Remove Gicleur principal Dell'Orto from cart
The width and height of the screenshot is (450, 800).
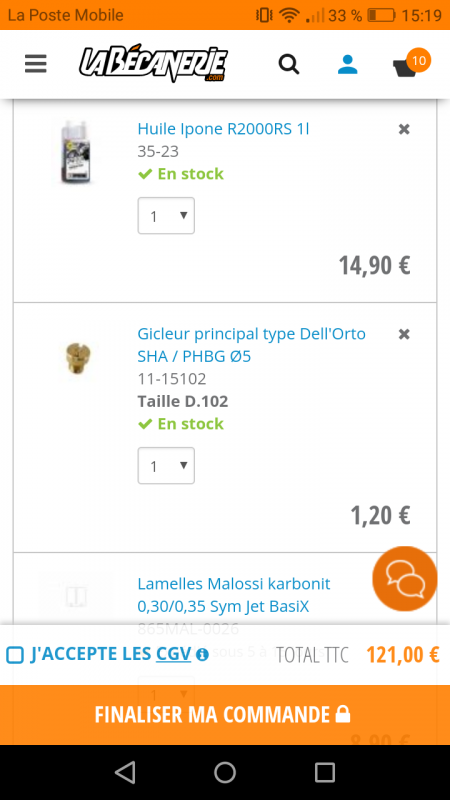click(x=404, y=334)
